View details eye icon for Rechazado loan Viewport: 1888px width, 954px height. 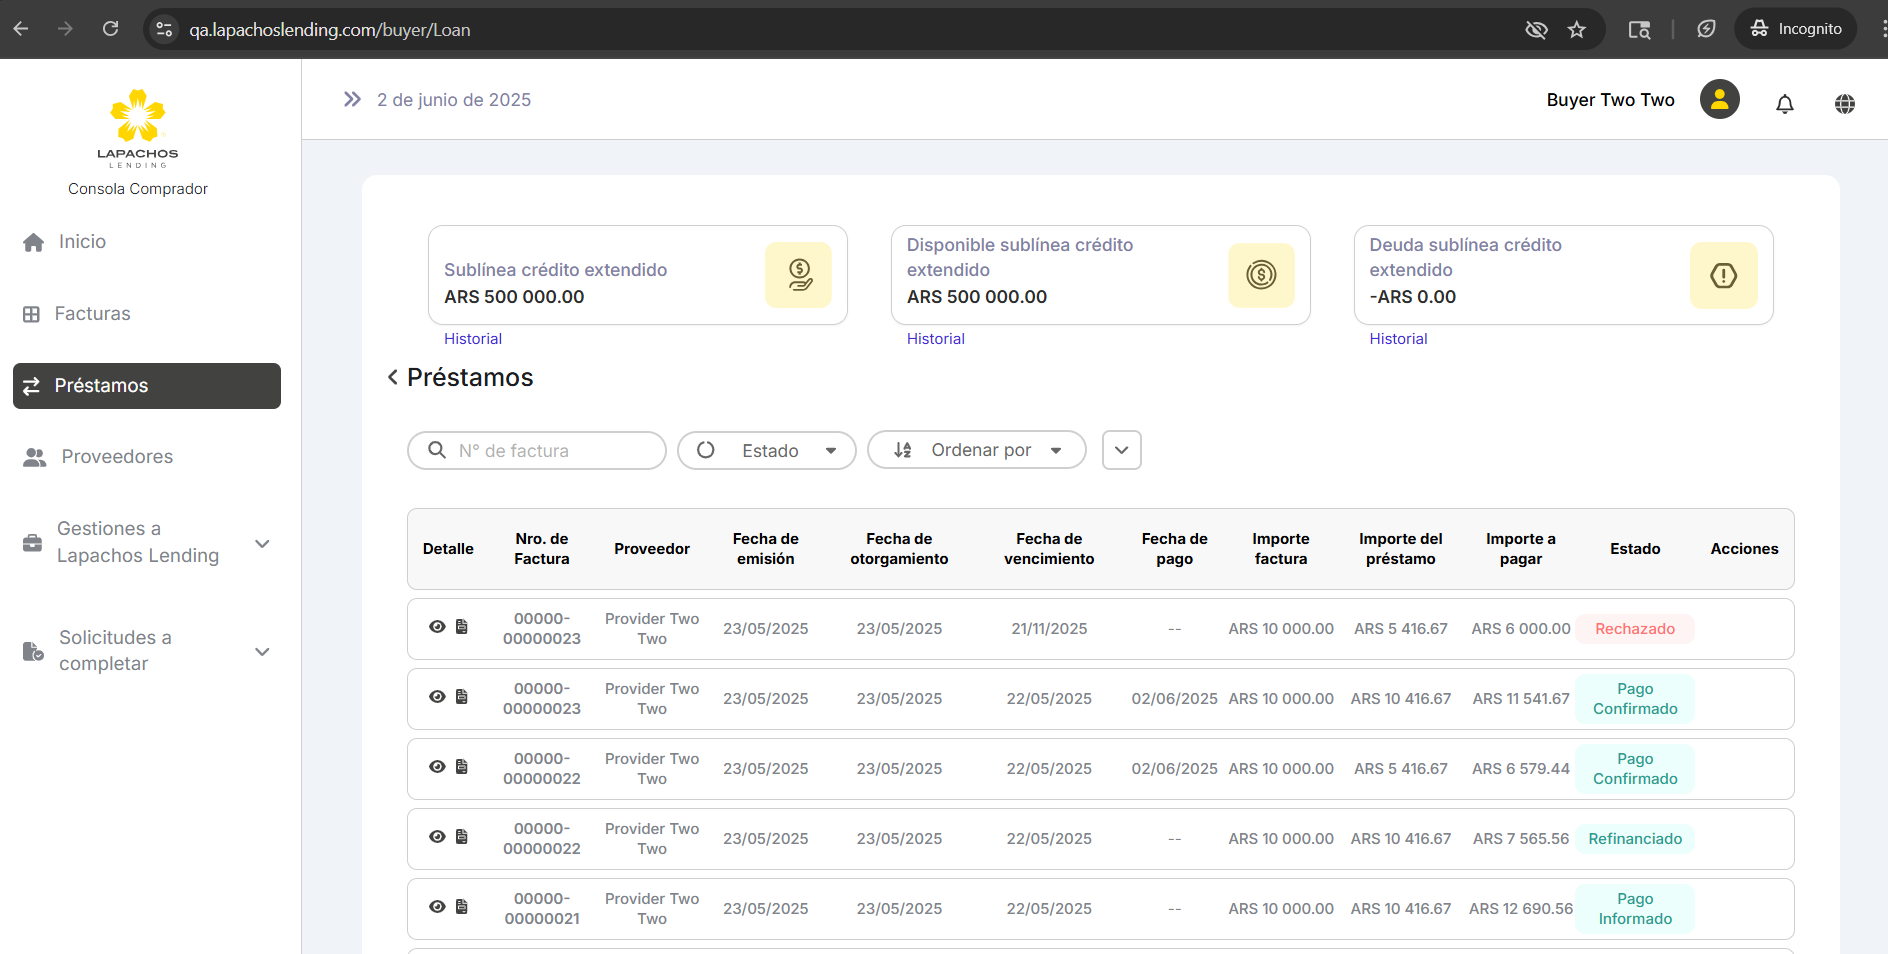point(437,627)
